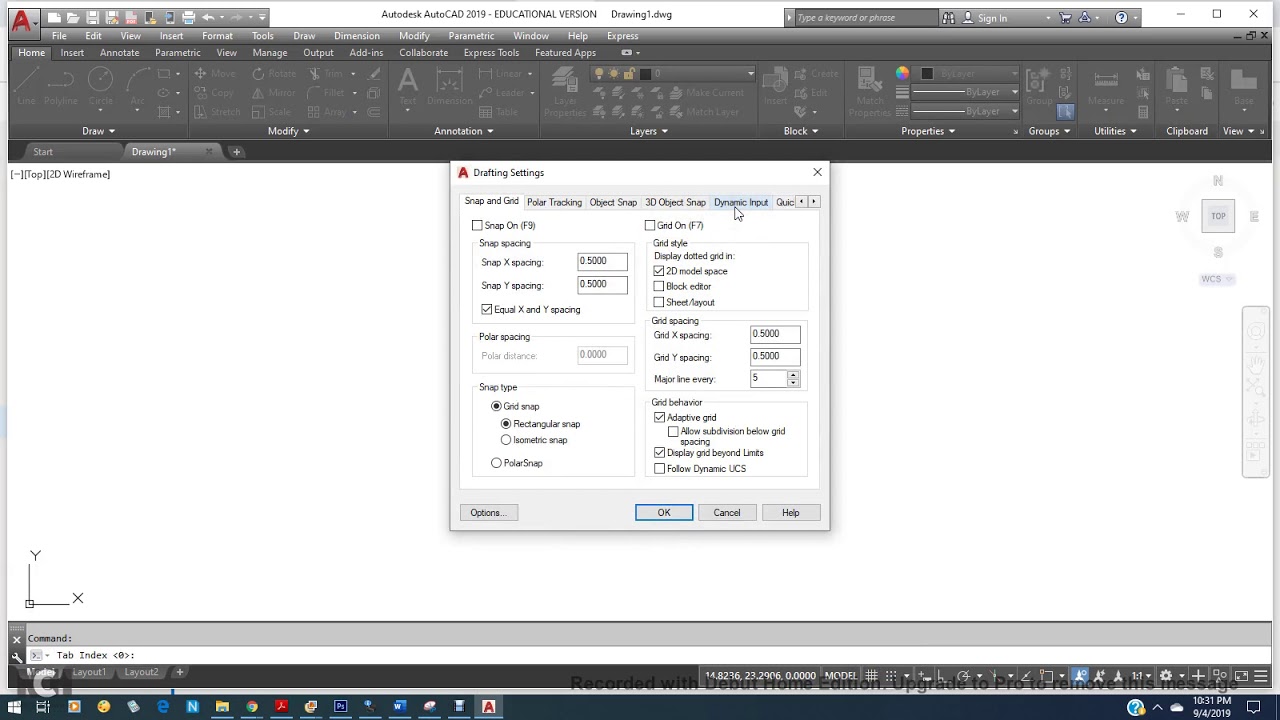Image resolution: width=1280 pixels, height=720 pixels.
Task: Uncheck Adaptive grid option
Action: 660,418
